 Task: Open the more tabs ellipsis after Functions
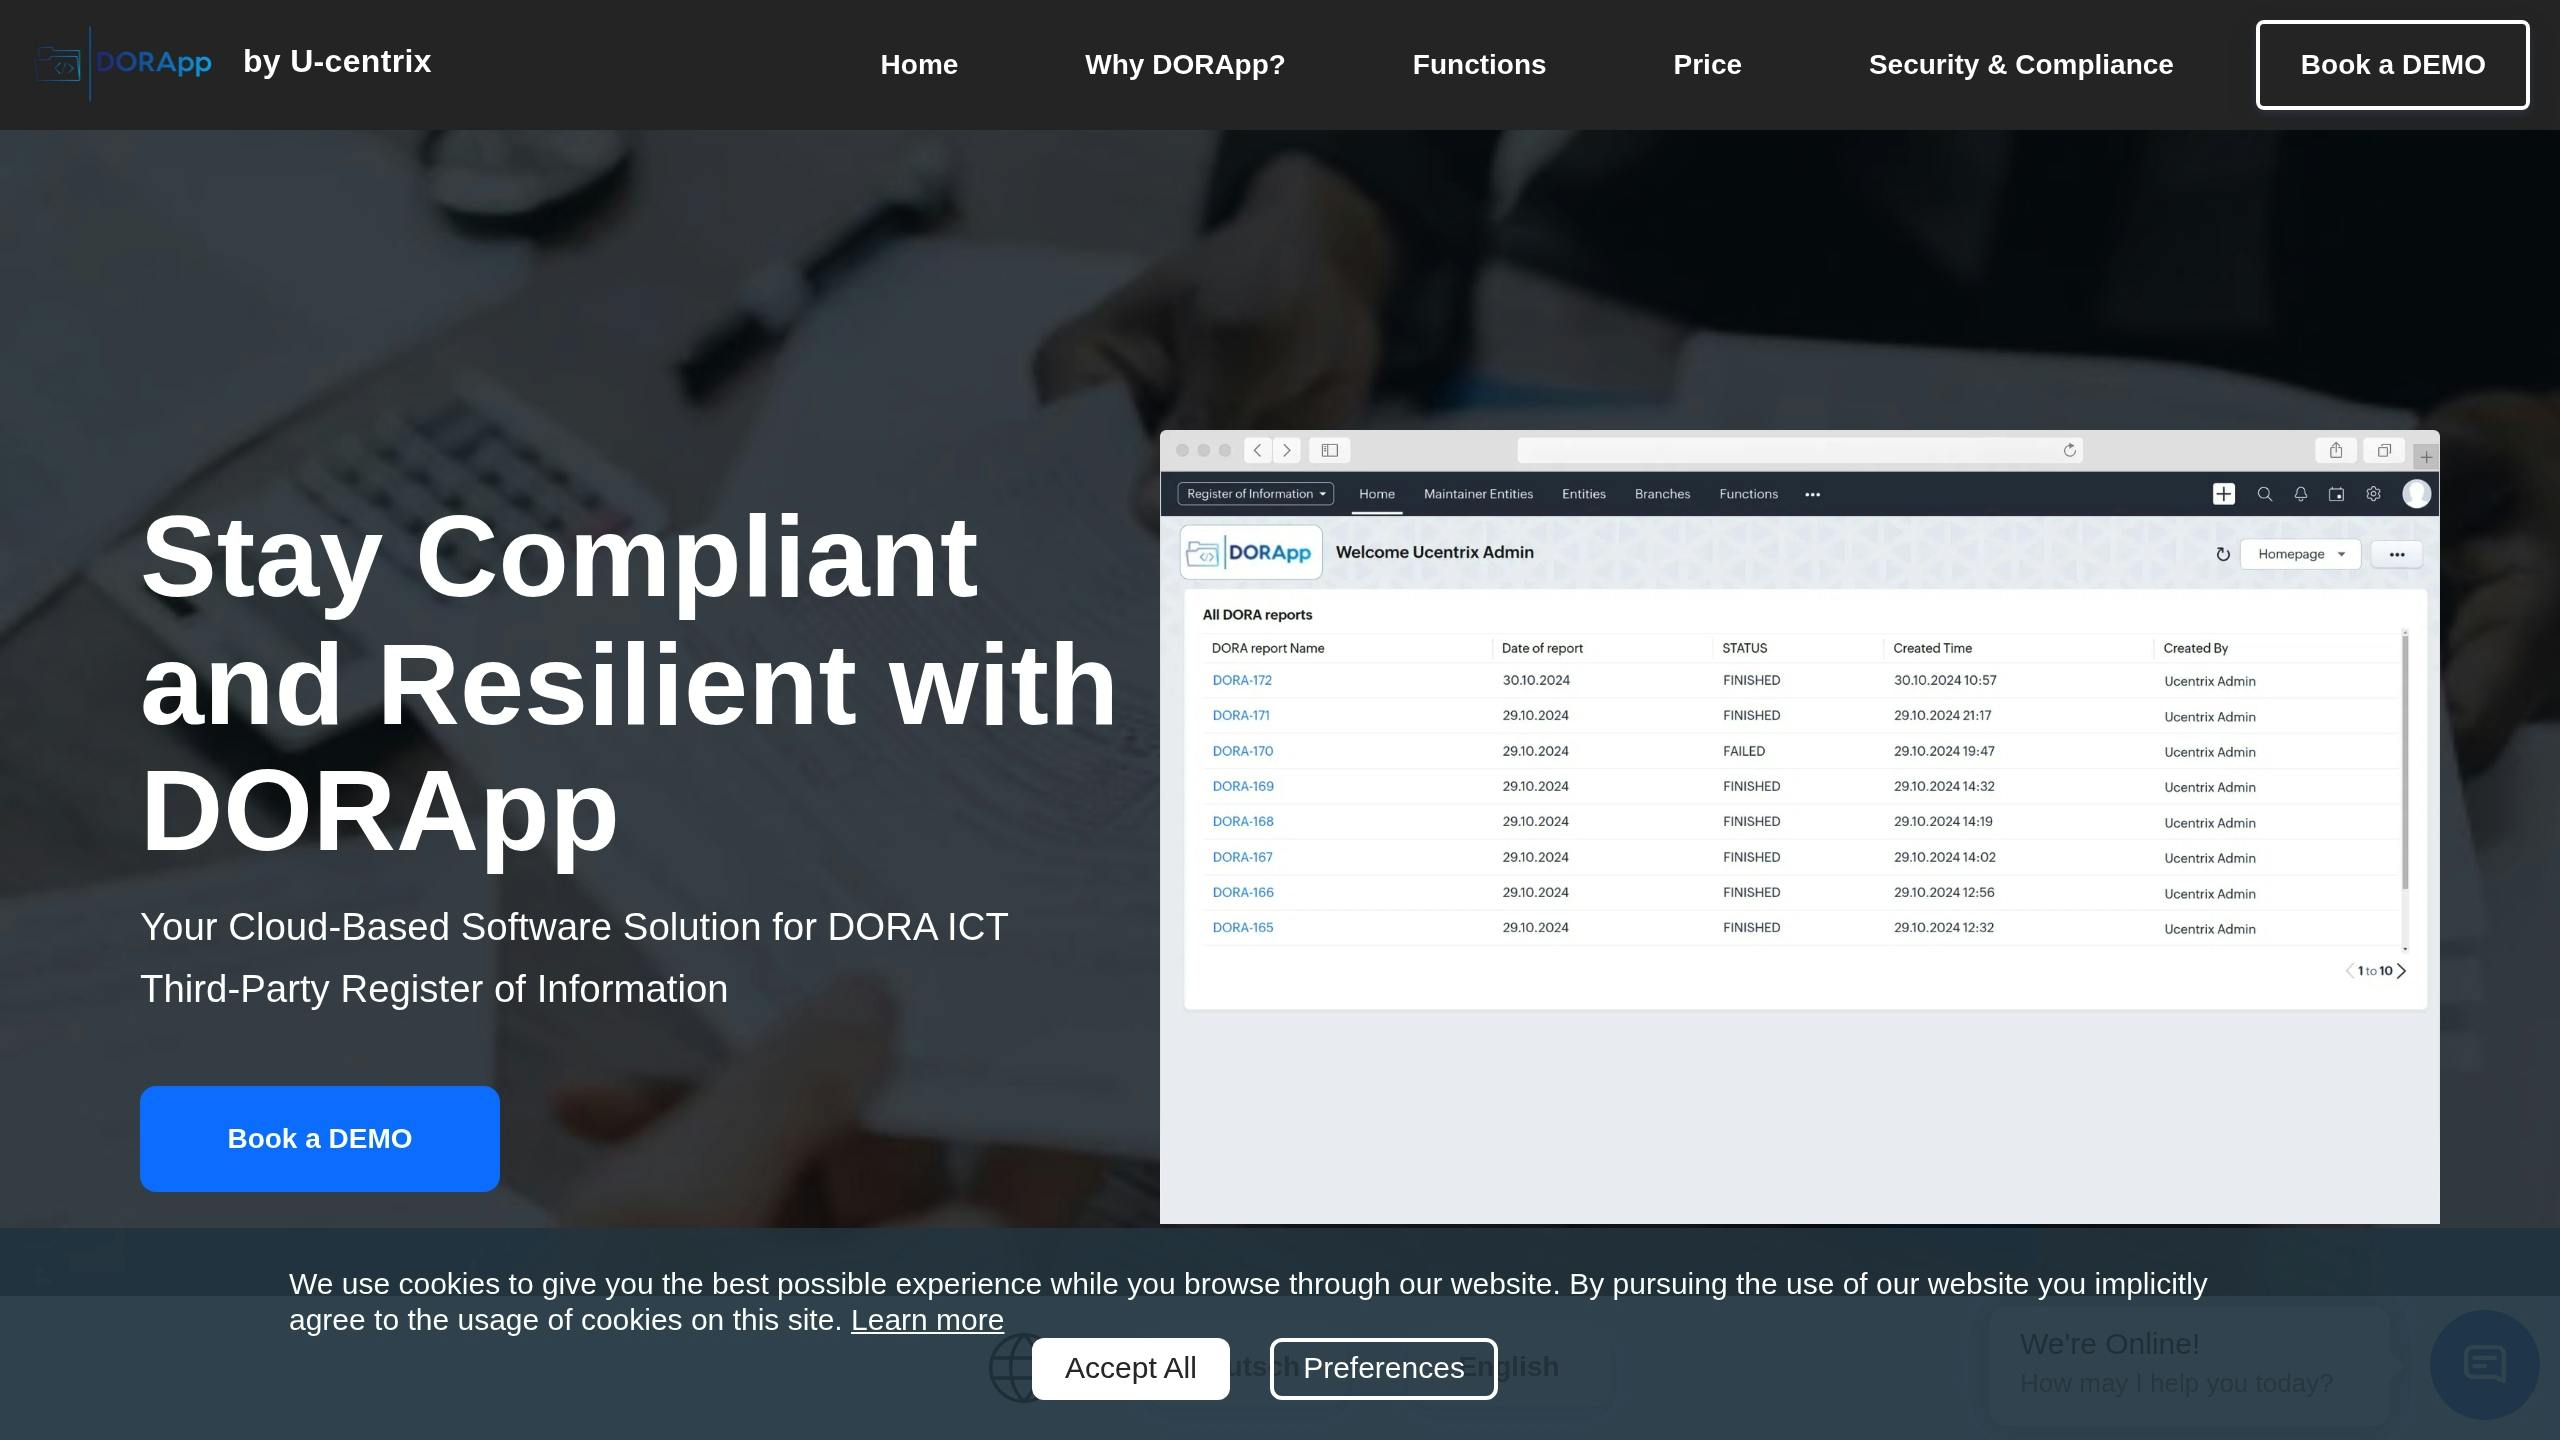coord(1812,494)
